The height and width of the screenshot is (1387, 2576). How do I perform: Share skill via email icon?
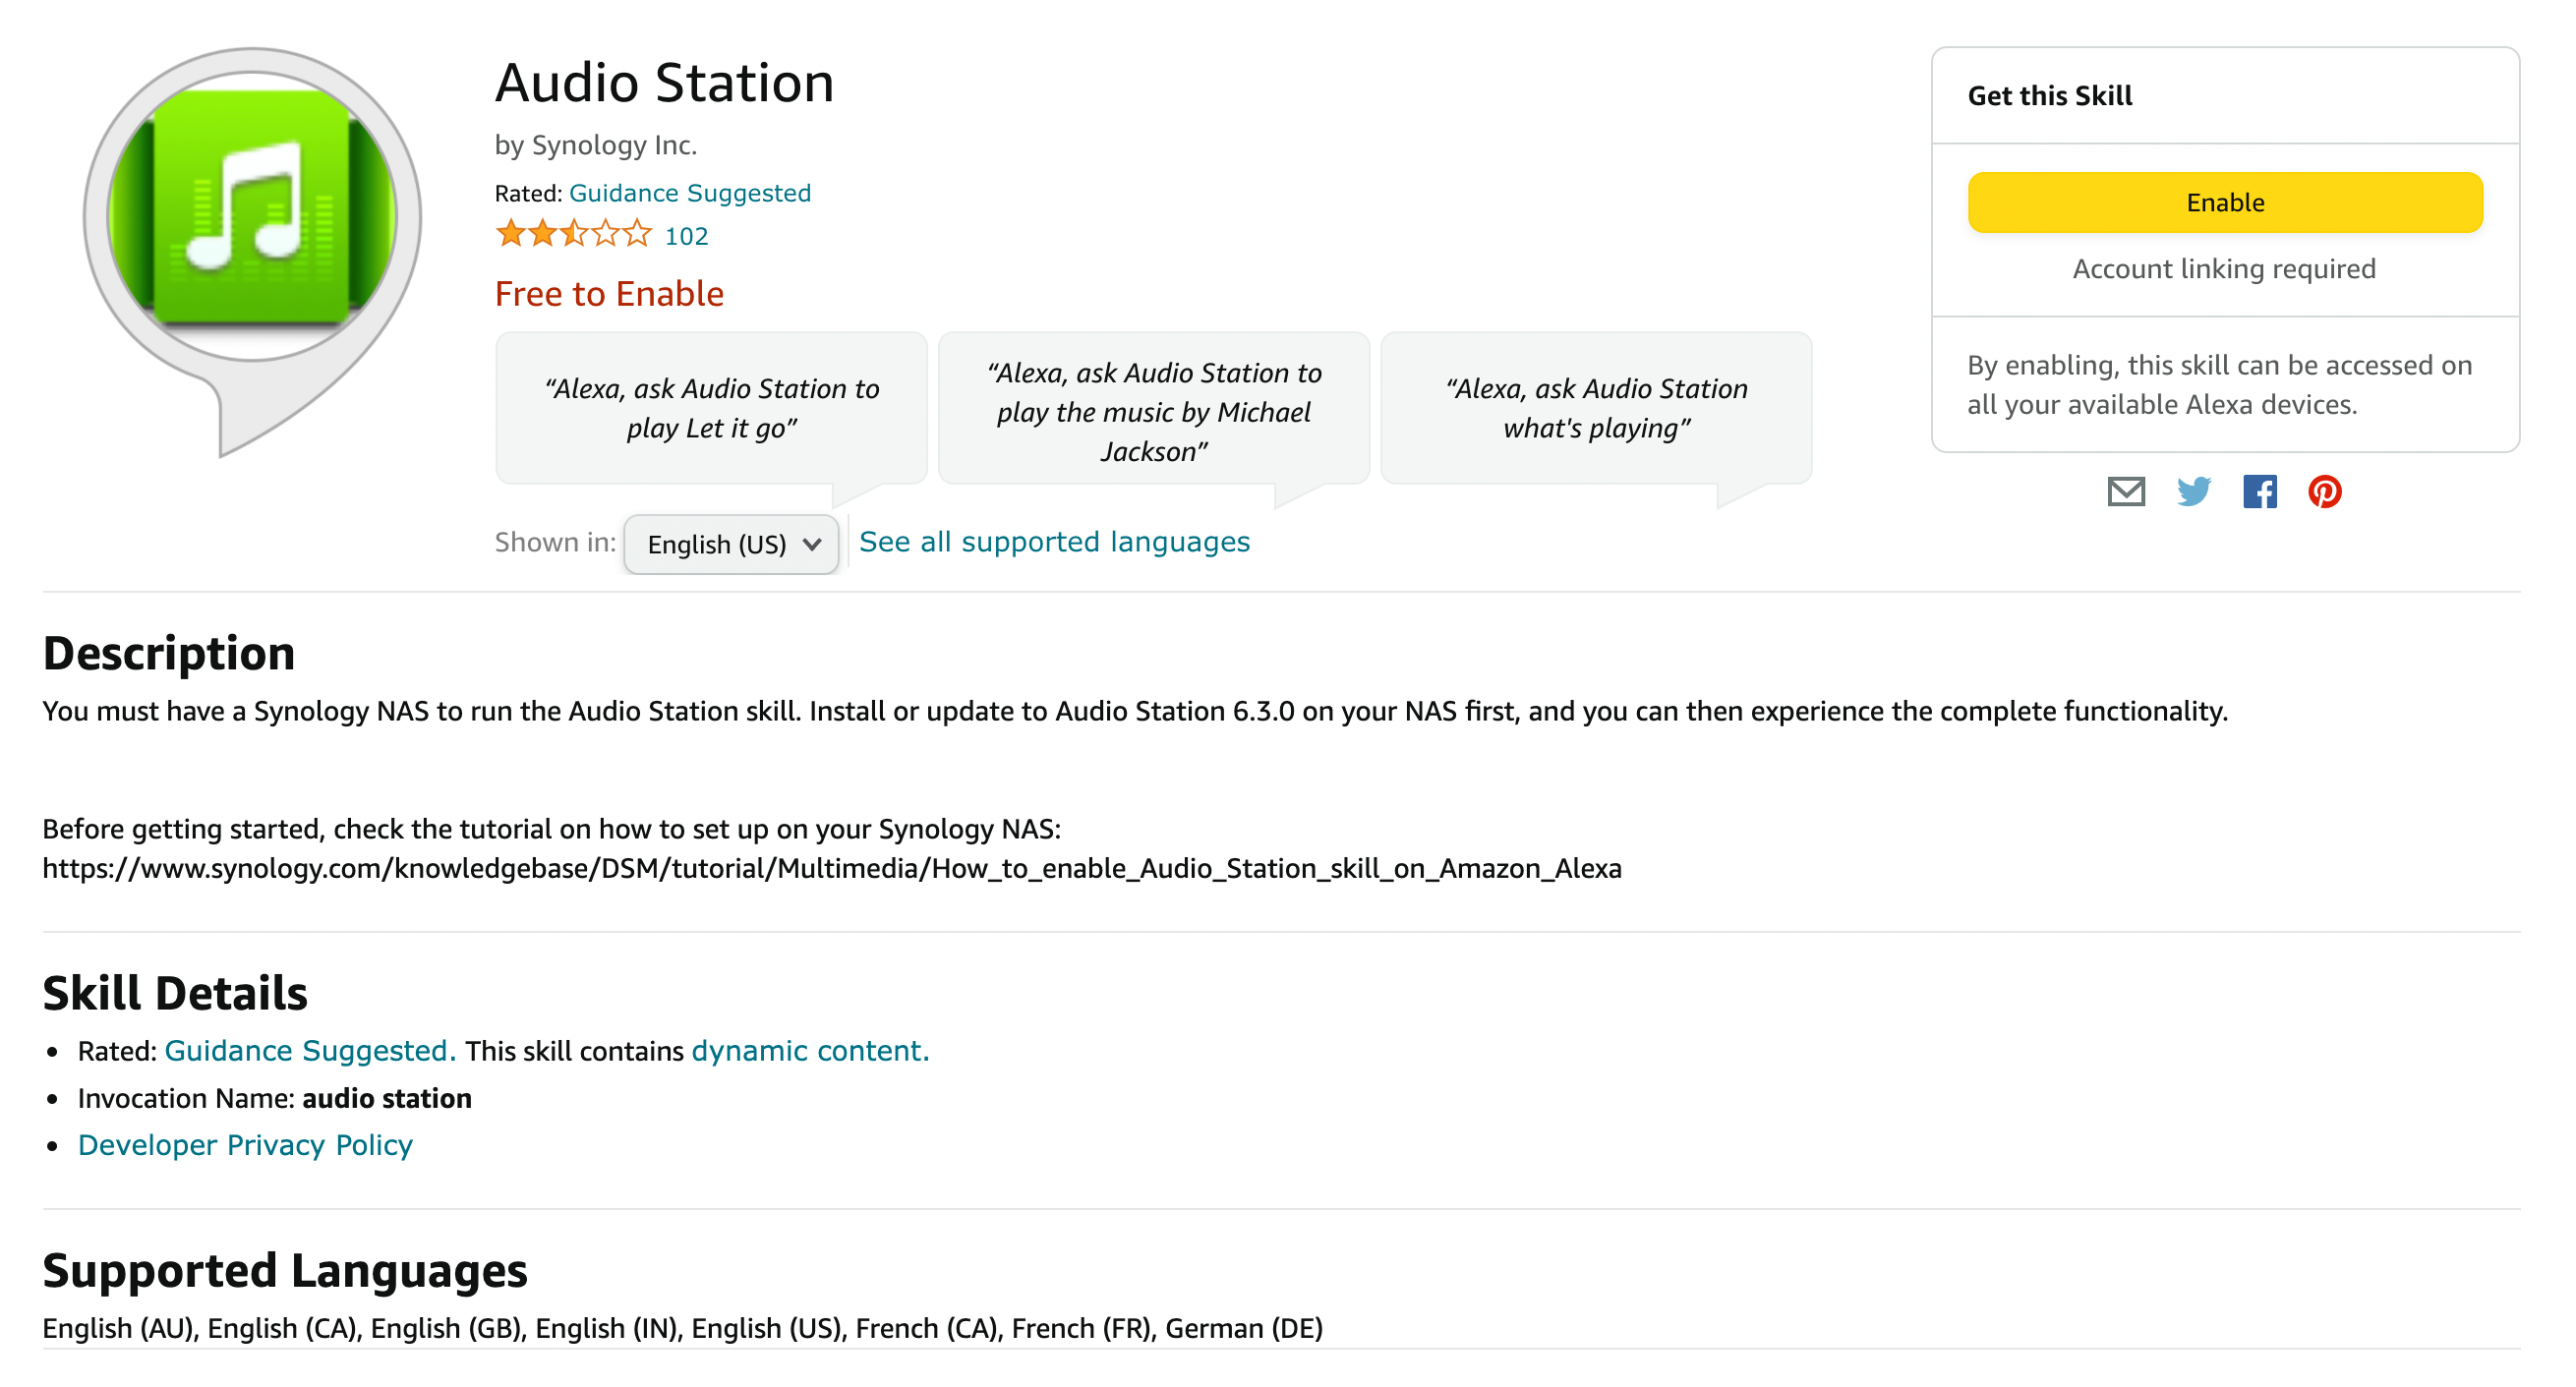pyautogui.click(x=2125, y=491)
